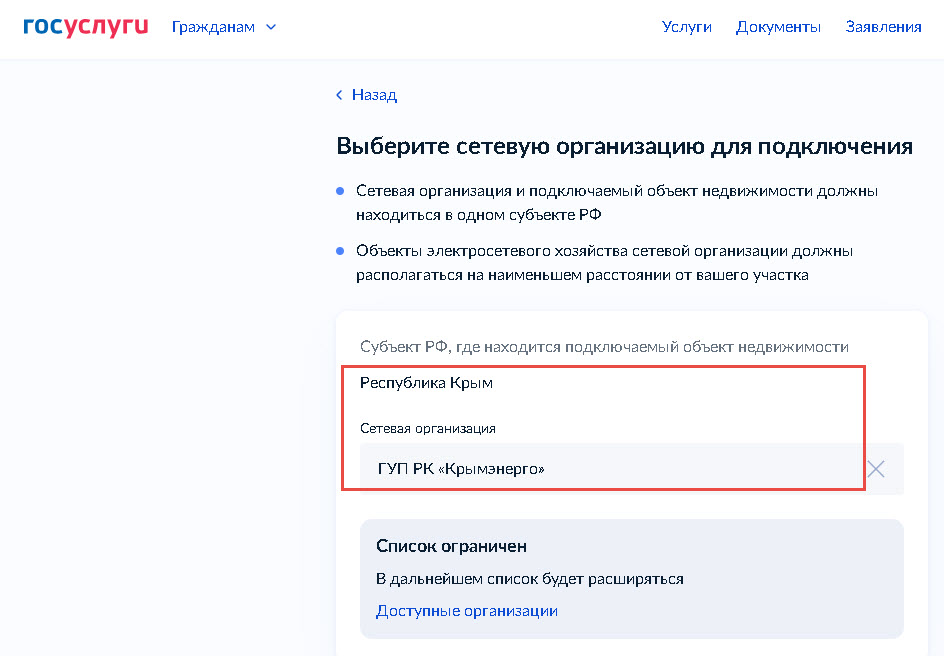Screen dimensions: 944x656
Task: Click the Субъект РФ field label
Action: (604, 347)
